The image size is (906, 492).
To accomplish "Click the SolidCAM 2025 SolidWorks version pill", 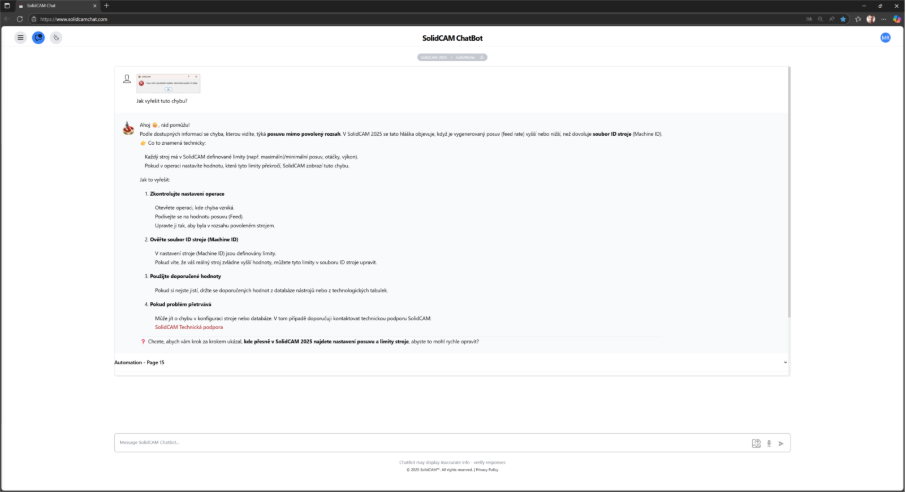I will pyautogui.click(x=452, y=57).
